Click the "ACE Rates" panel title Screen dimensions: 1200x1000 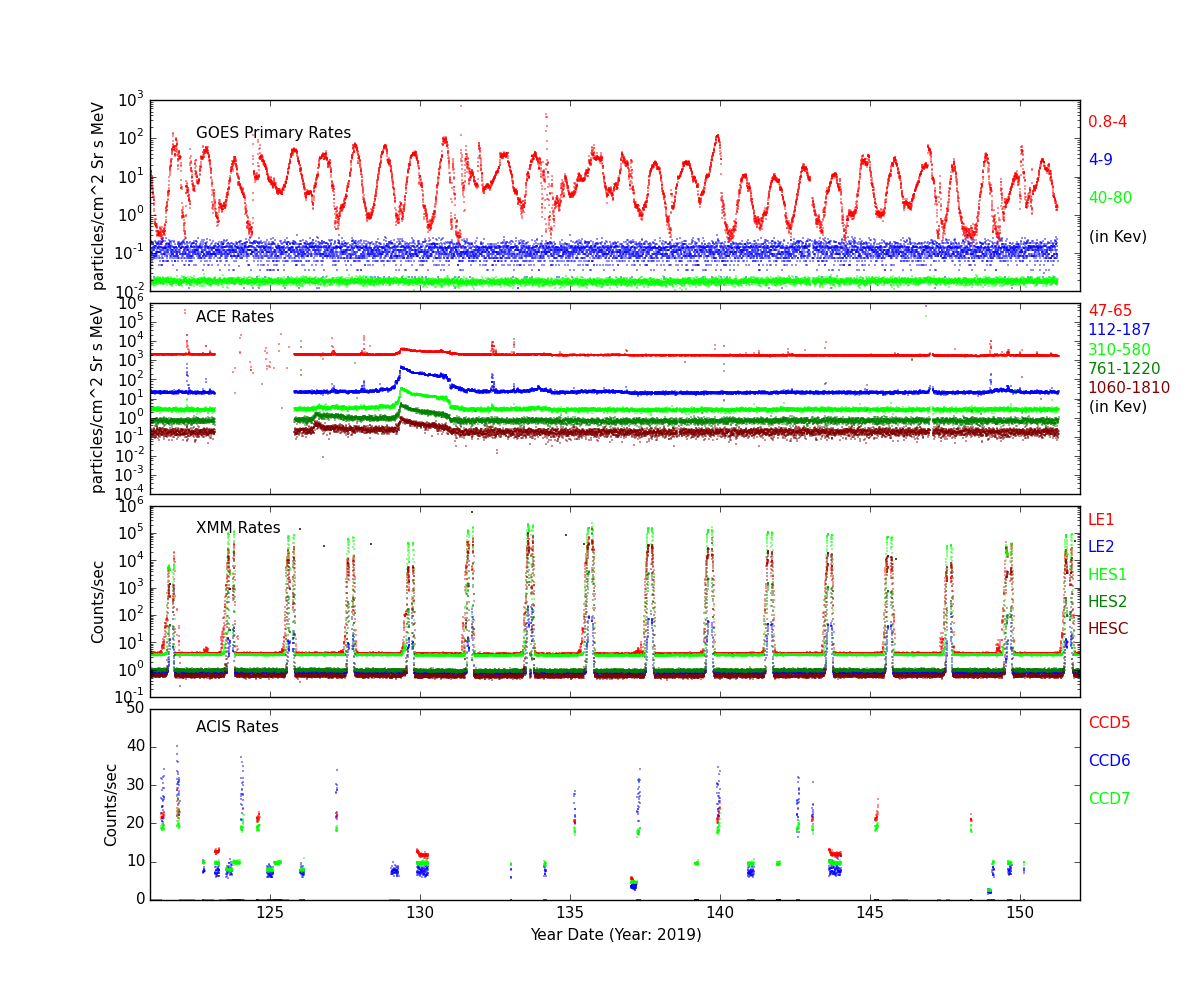point(234,317)
